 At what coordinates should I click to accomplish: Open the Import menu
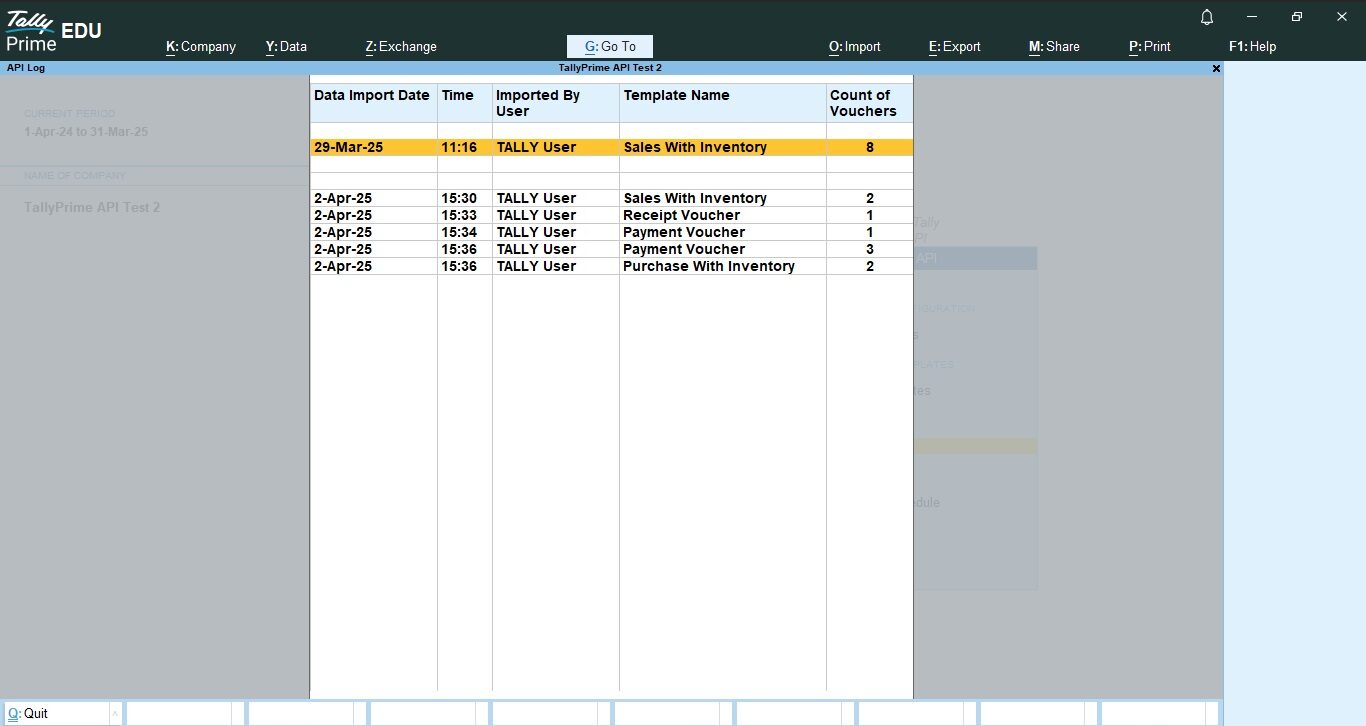pyautogui.click(x=855, y=46)
